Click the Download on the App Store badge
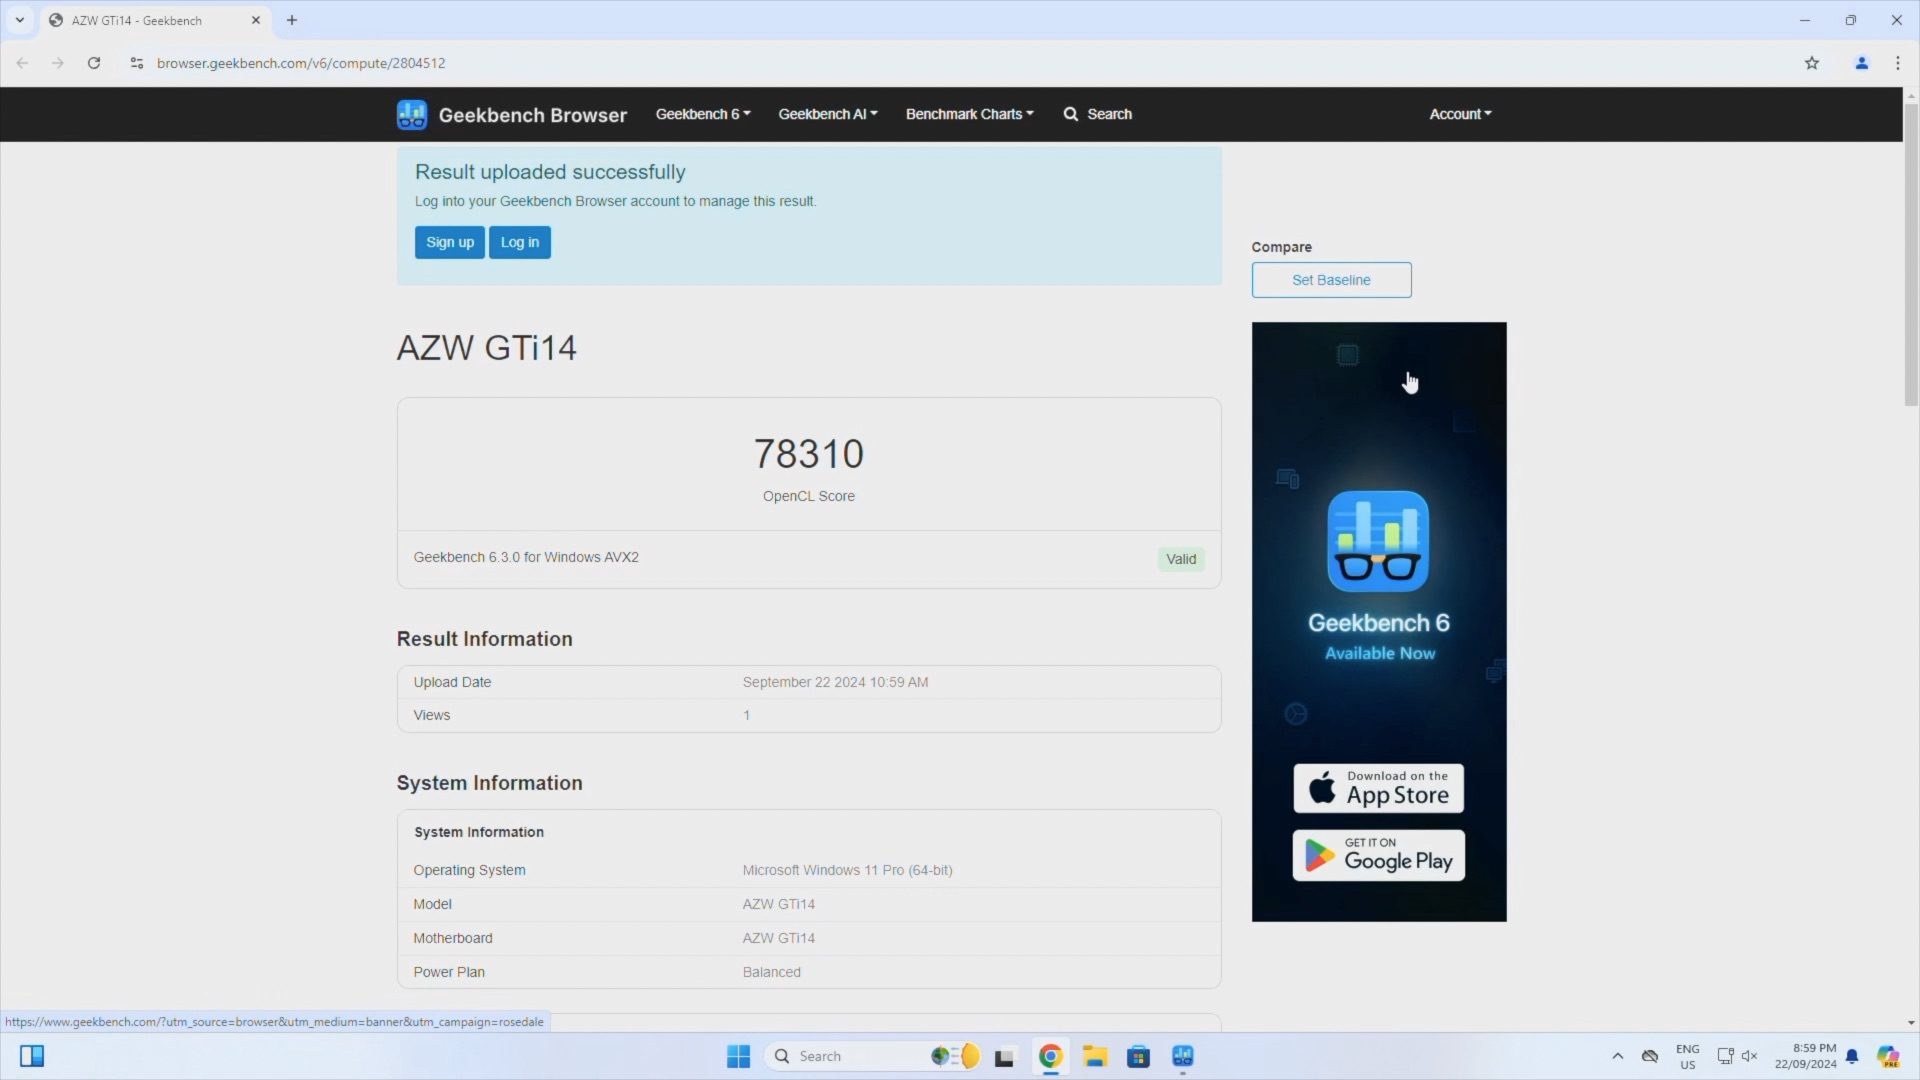The height and width of the screenshot is (1080, 1920). tap(1378, 788)
